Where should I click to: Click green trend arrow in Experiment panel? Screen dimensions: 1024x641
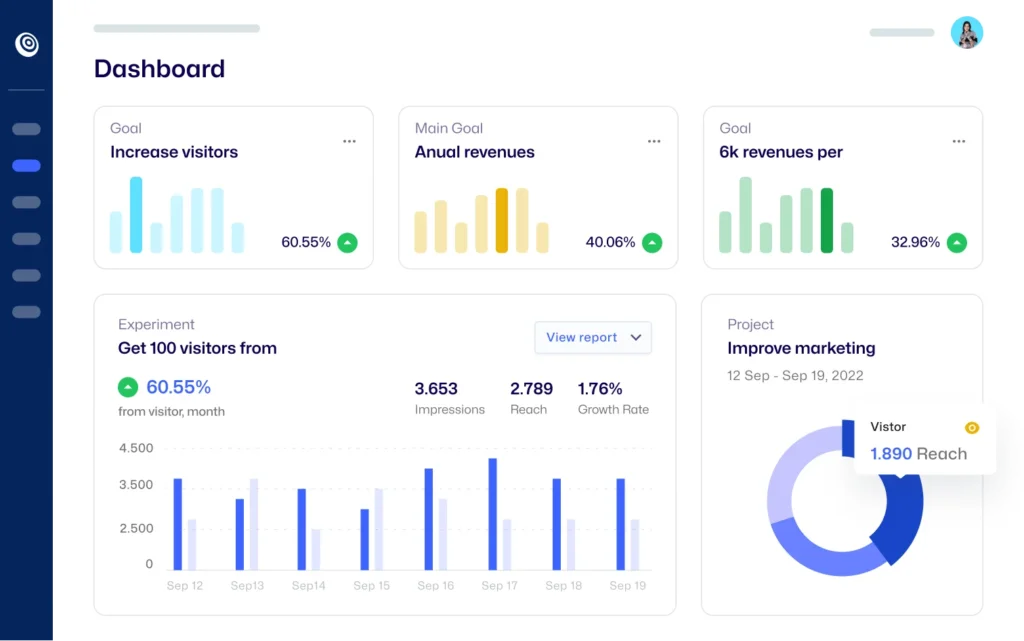(128, 387)
